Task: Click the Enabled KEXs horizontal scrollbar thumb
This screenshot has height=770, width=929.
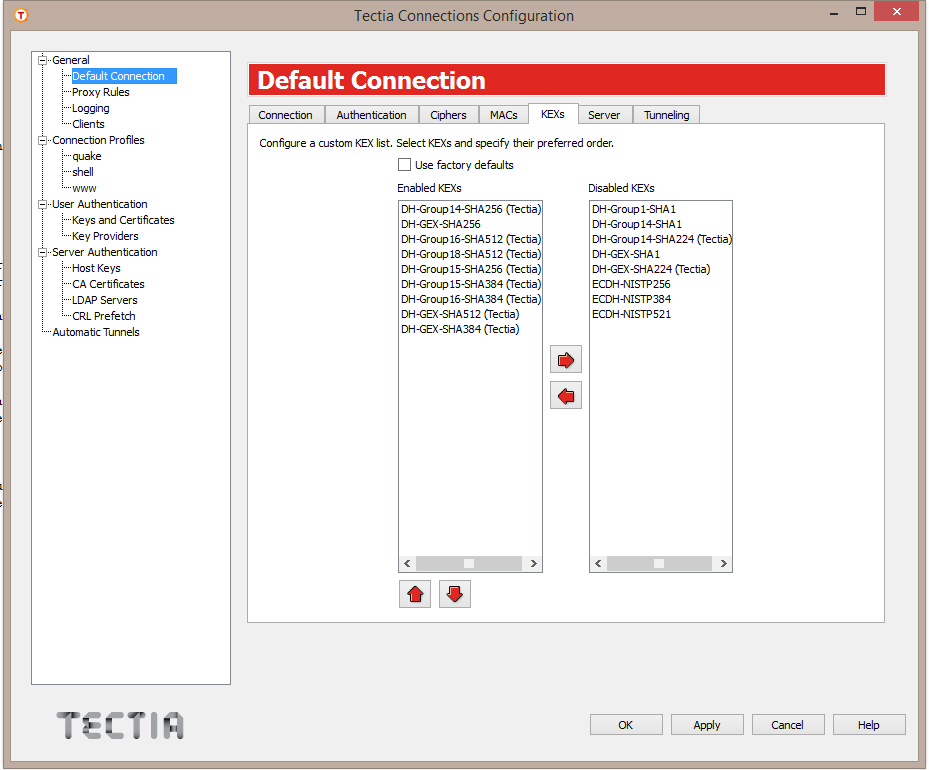Action: (469, 563)
